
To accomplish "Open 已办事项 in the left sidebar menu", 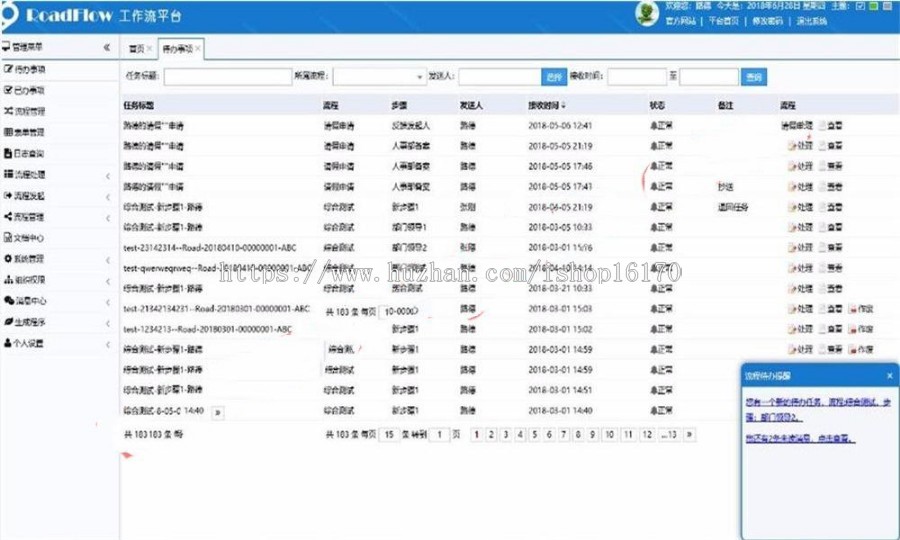I will pyautogui.click(x=25, y=90).
